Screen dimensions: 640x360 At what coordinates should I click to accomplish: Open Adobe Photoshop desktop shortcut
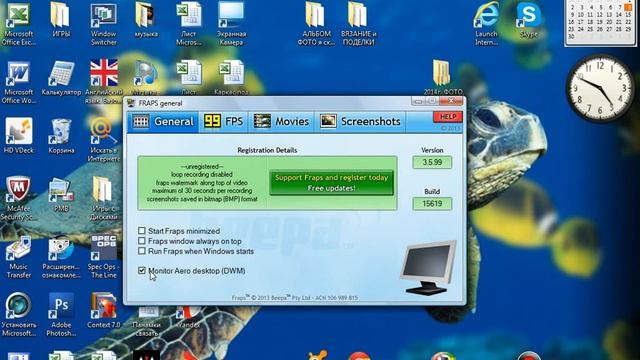tap(61, 315)
